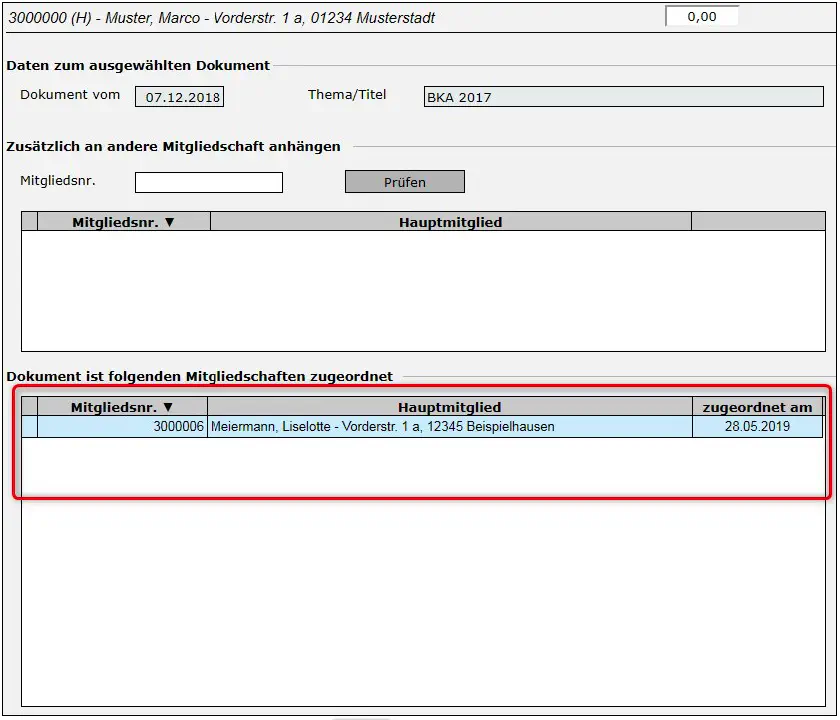Click the corner selector cell of assigned table

29,407
